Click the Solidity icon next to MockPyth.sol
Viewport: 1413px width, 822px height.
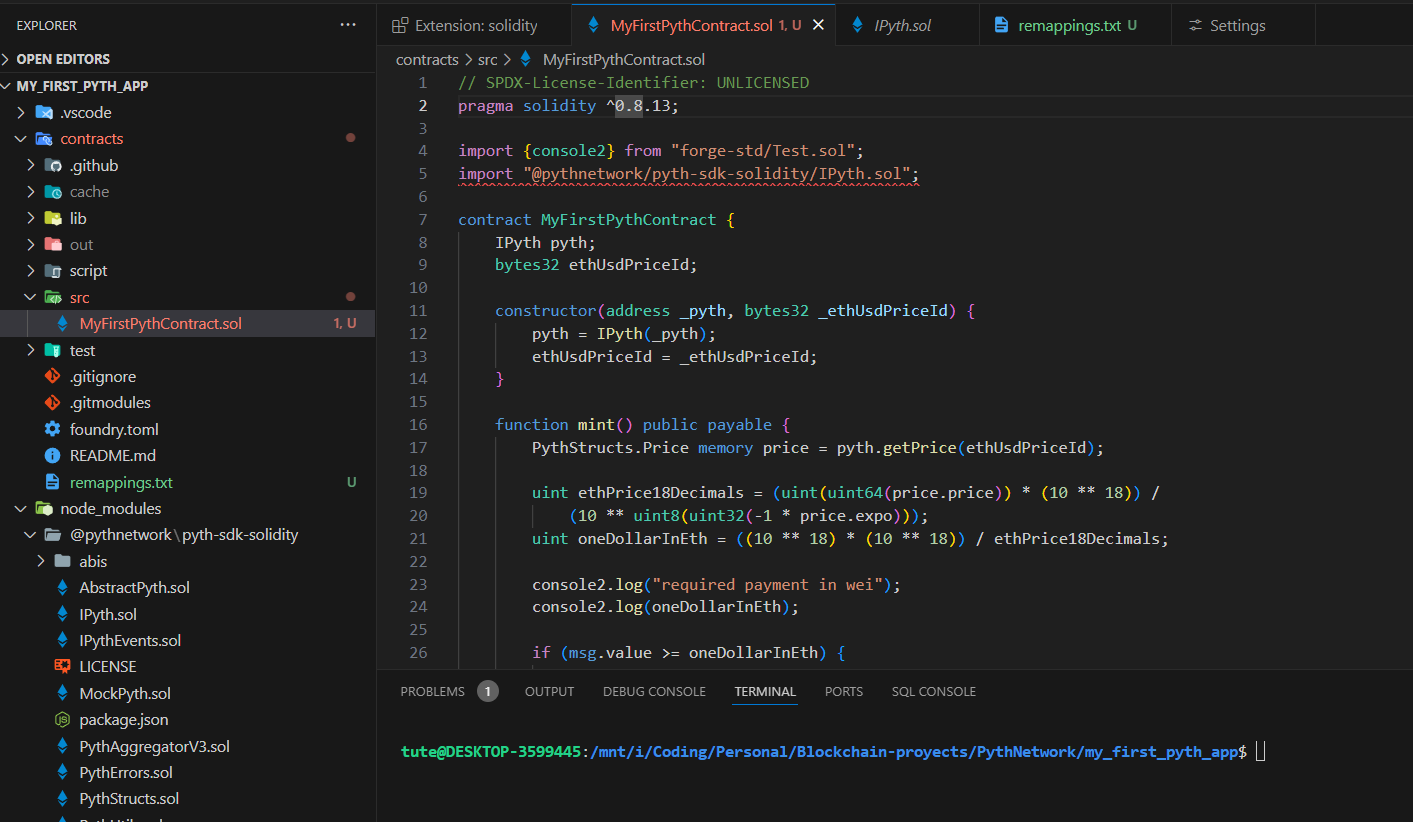[62, 693]
